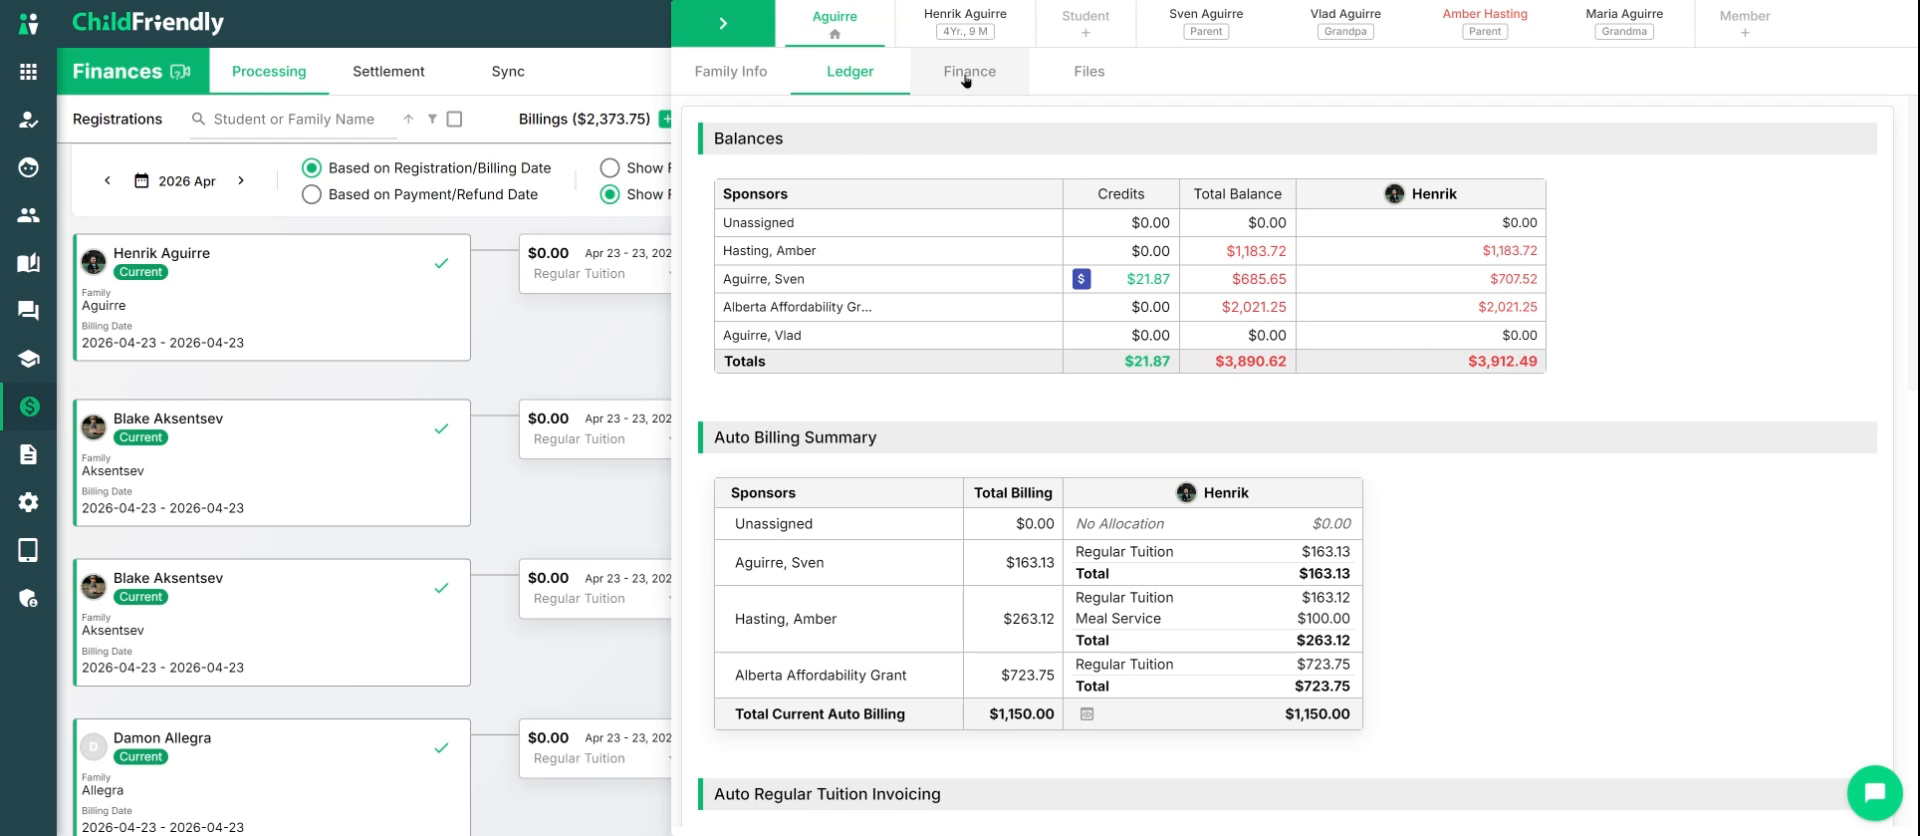Open the security shield sidebar icon
1920x836 pixels.
point(28,598)
